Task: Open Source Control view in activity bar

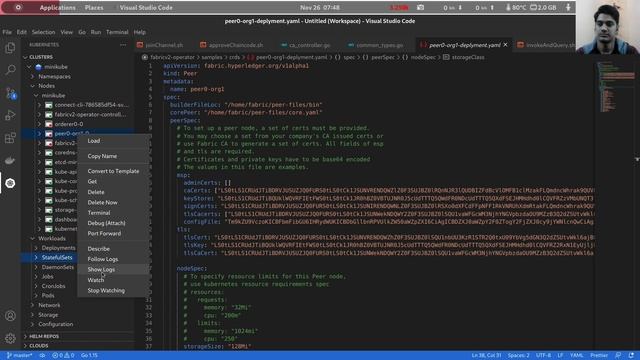Action: tap(11, 93)
